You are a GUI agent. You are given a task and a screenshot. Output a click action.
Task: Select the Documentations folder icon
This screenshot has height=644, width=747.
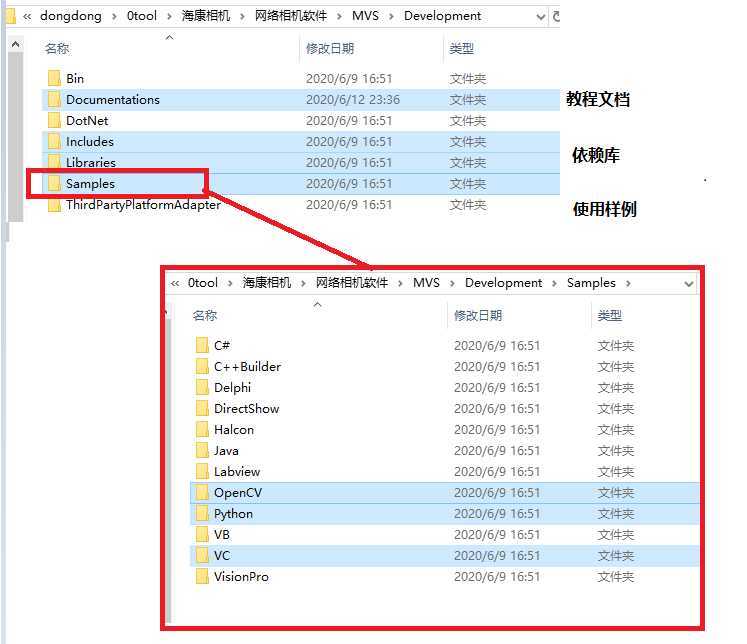coord(54,99)
